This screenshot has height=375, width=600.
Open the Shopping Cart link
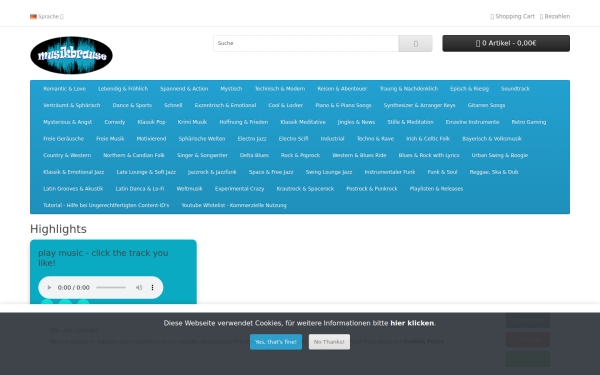[512, 16]
